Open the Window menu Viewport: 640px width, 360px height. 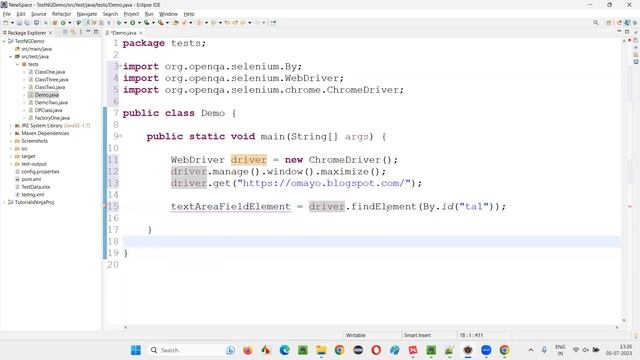[x=168, y=14]
